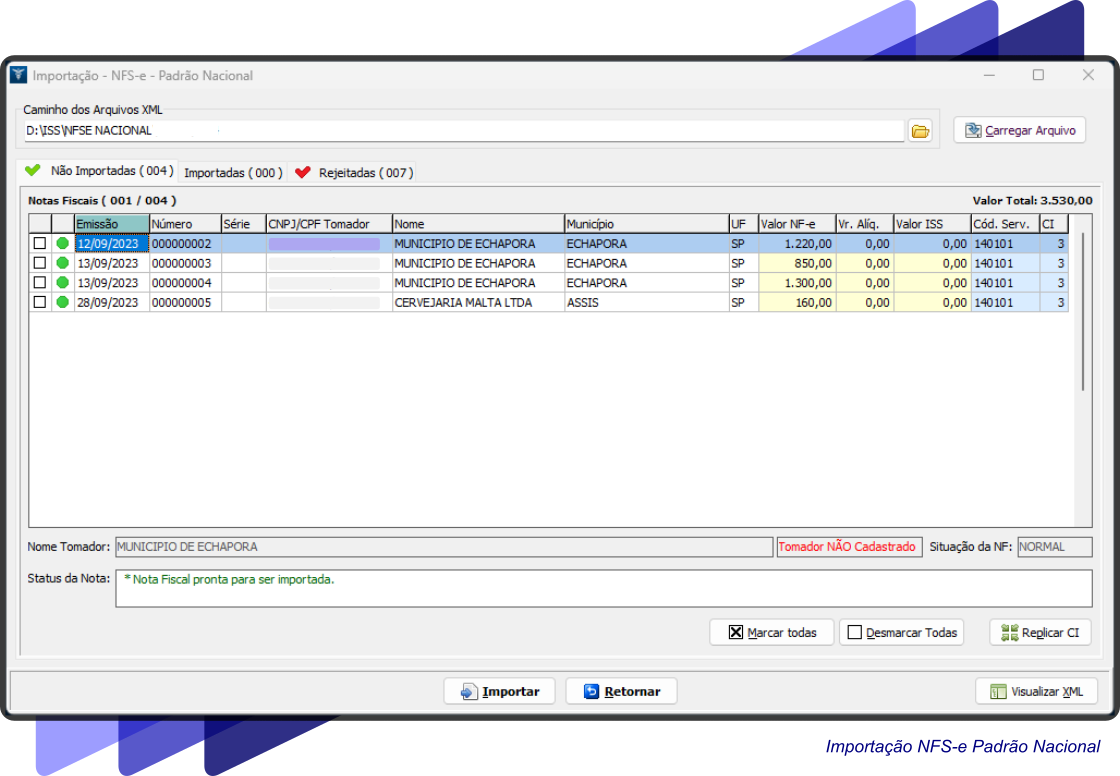This screenshot has height=776, width=1120.
Task: Select checkbox of CERVEJARIA MALTA LTDA row
Action: (40, 302)
